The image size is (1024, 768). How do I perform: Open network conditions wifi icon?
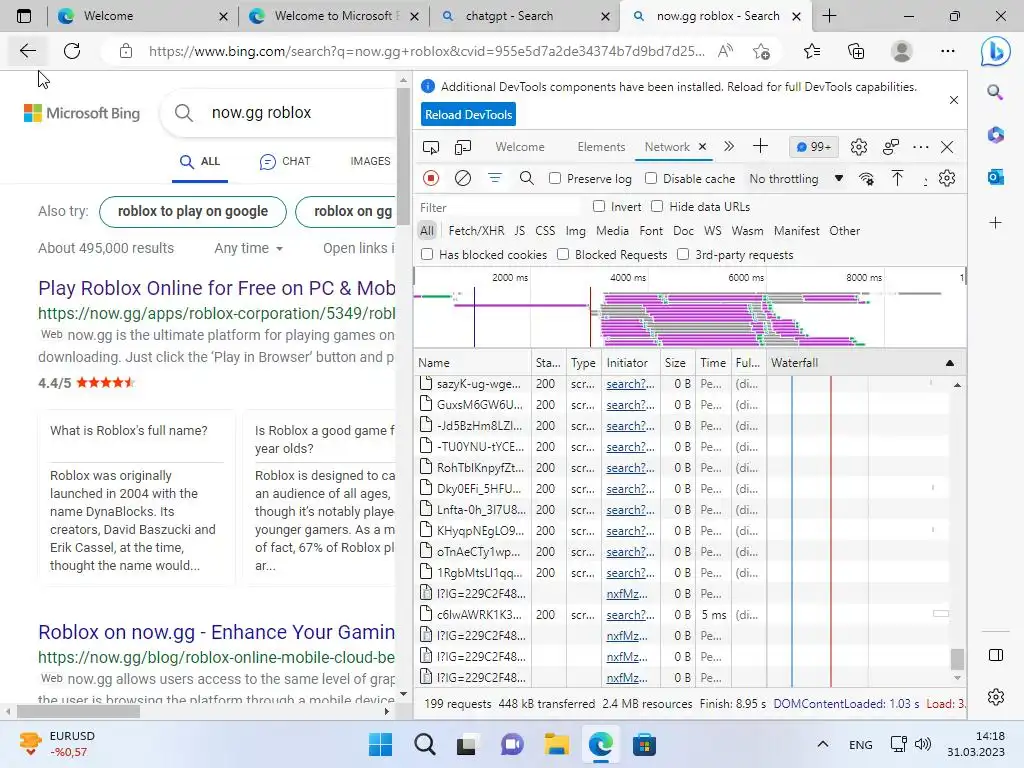click(867, 178)
